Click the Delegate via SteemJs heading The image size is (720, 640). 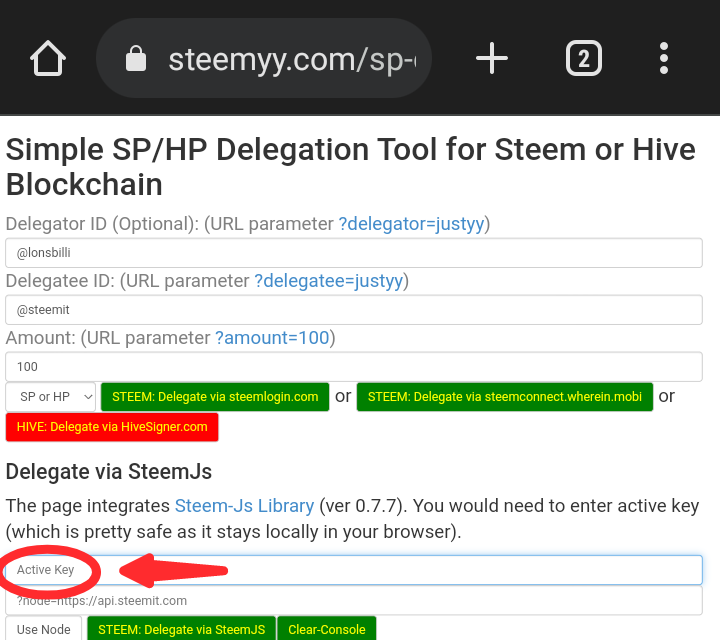109,472
